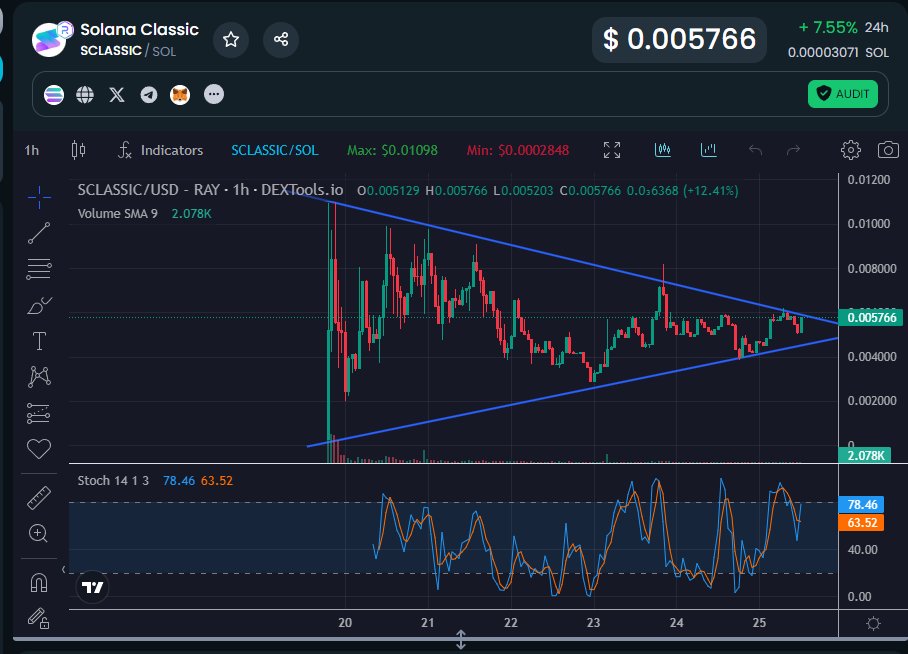Toggle fullscreen chart mode icon
Screen dimensions: 908x654
(612, 150)
